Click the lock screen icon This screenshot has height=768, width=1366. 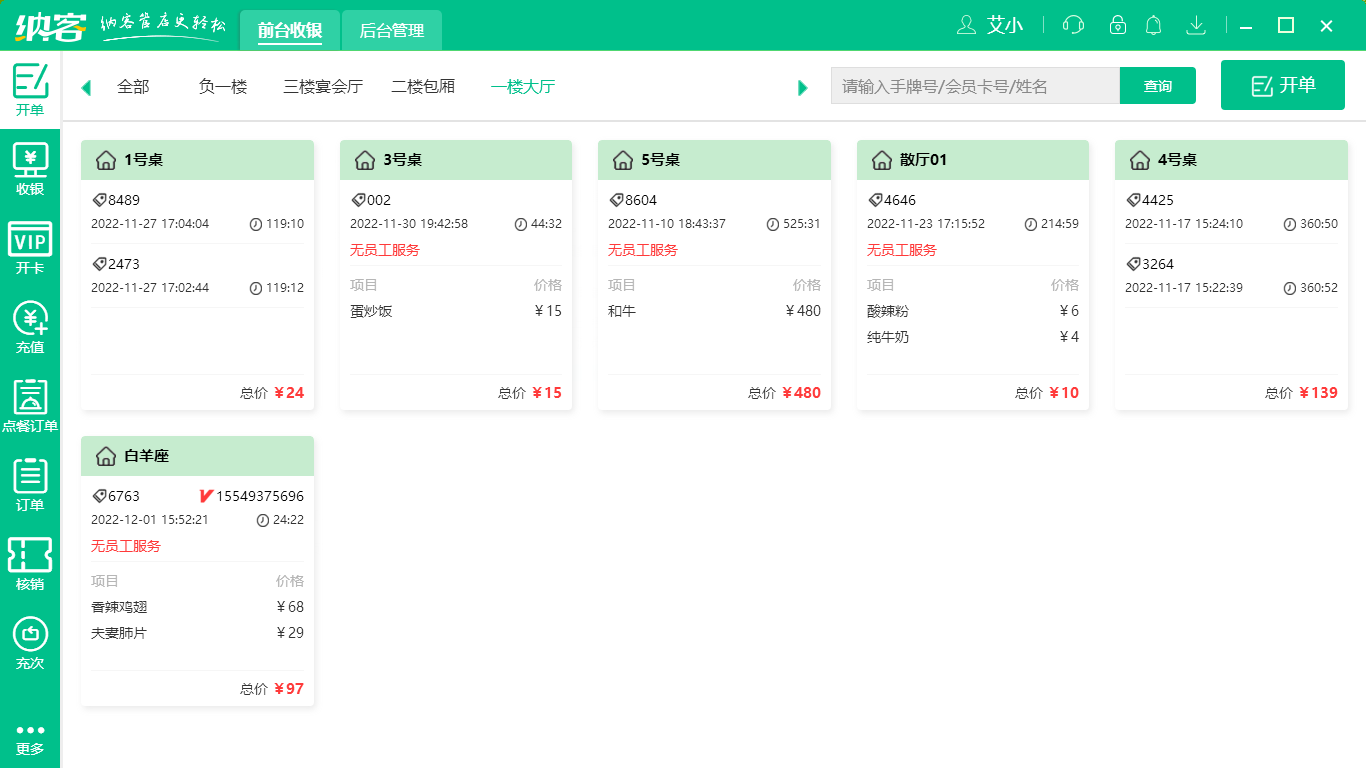point(1118,25)
